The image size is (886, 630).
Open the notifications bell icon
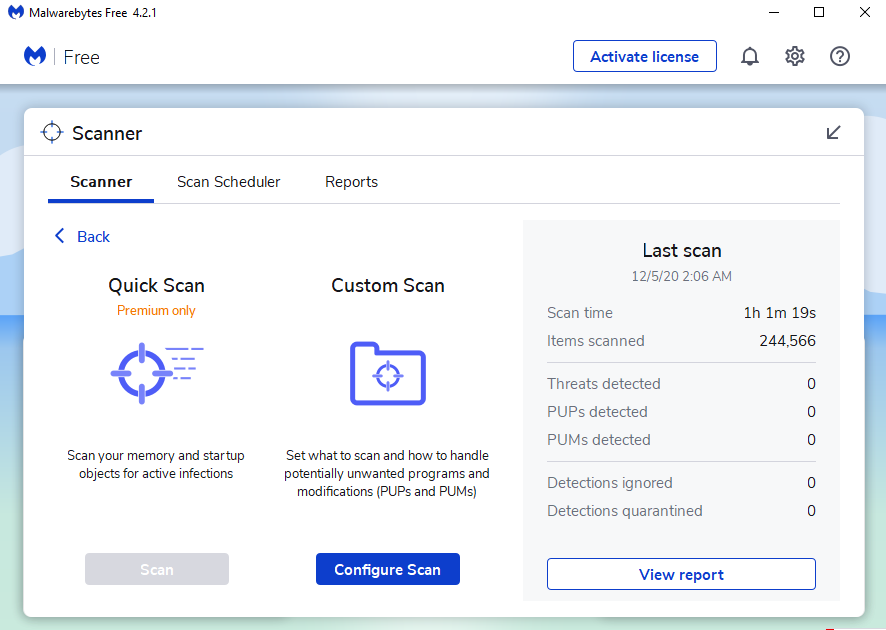[750, 57]
